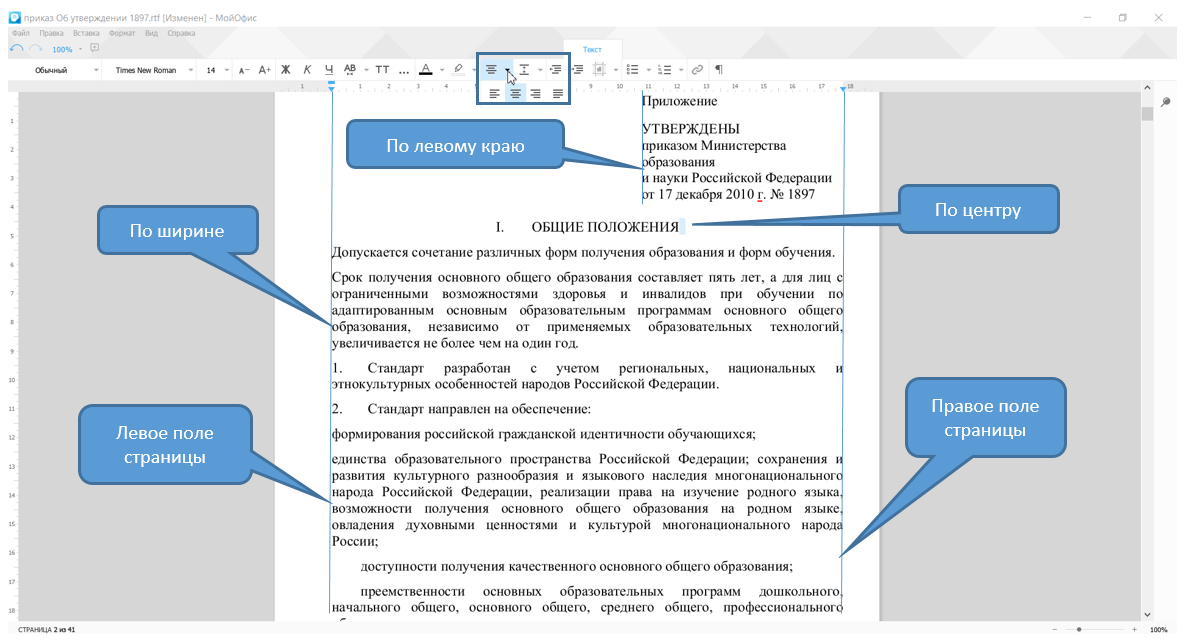Open the character spacing dropdown arrow
Image resolution: width=1187 pixels, height=643 pixels.
366,70
